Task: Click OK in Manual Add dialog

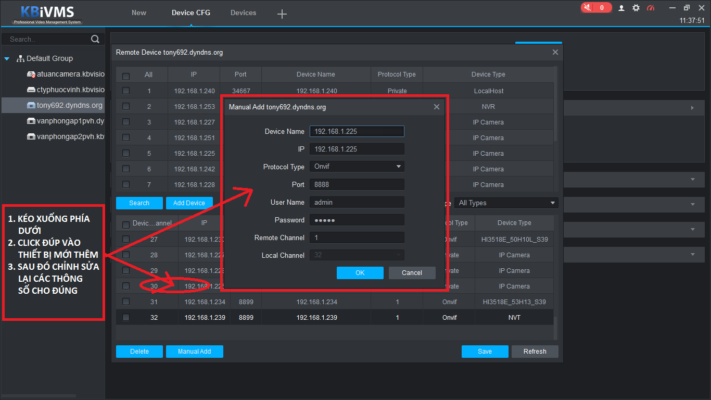Action: click(360, 273)
